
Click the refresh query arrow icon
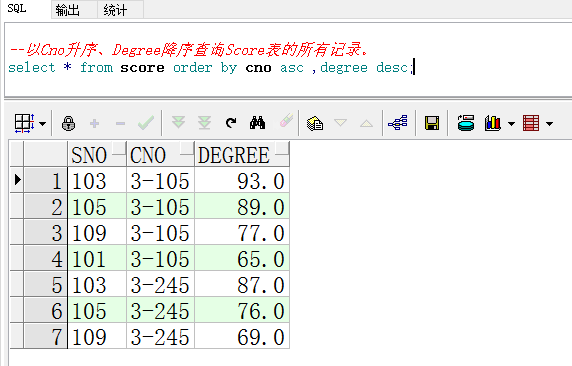231,123
